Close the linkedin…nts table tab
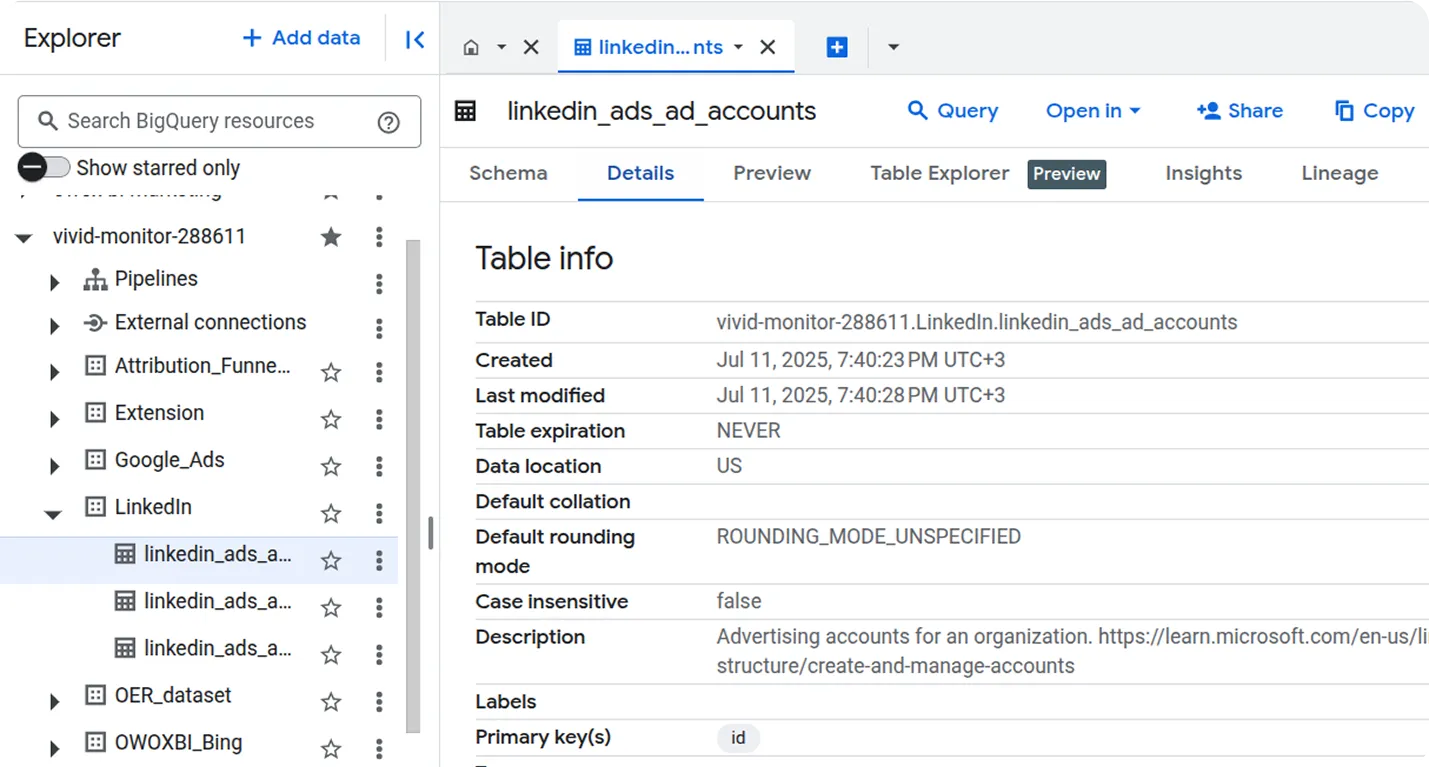This screenshot has width=1429, height=767. 768,47
